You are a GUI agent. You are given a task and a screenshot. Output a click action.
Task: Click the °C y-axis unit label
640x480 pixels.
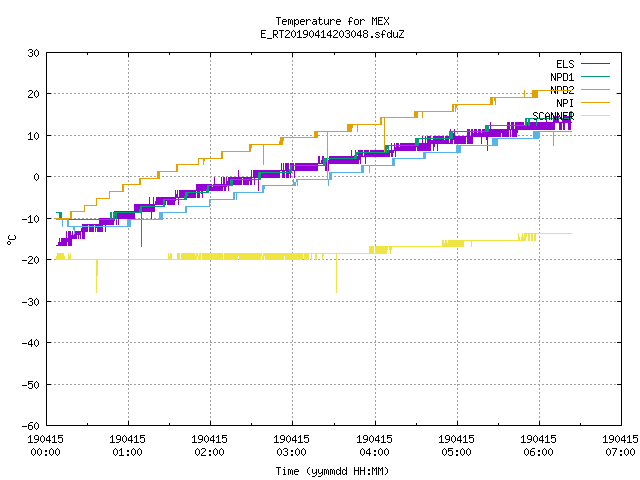pyautogui.click(x=12, y=240)
